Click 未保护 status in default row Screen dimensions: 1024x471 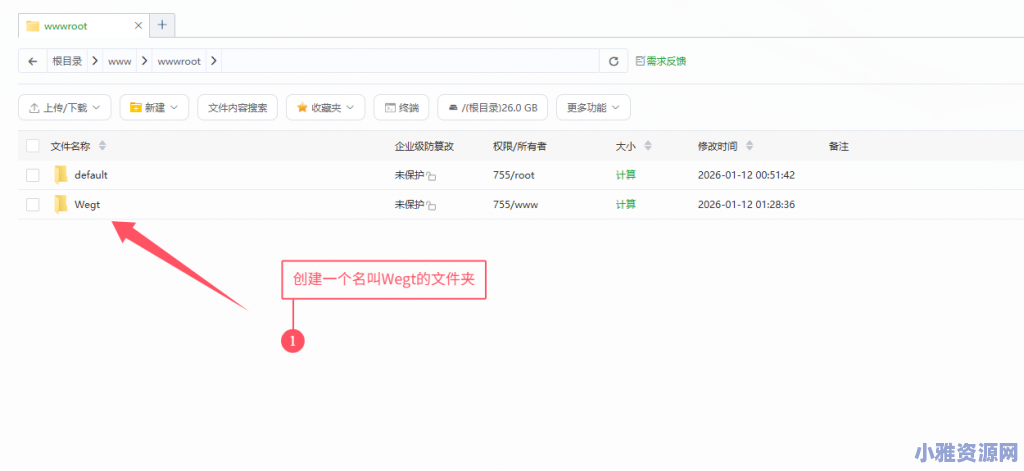pos(409,175)
